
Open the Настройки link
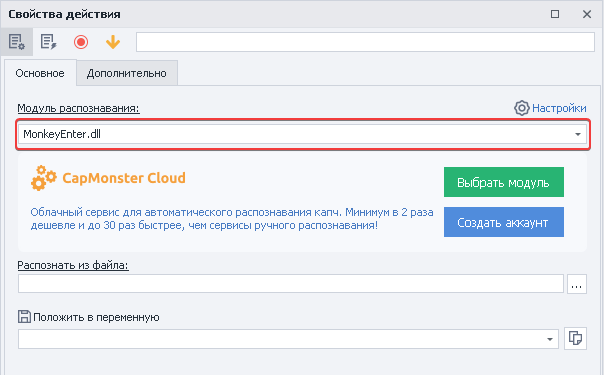pos(559,108)
